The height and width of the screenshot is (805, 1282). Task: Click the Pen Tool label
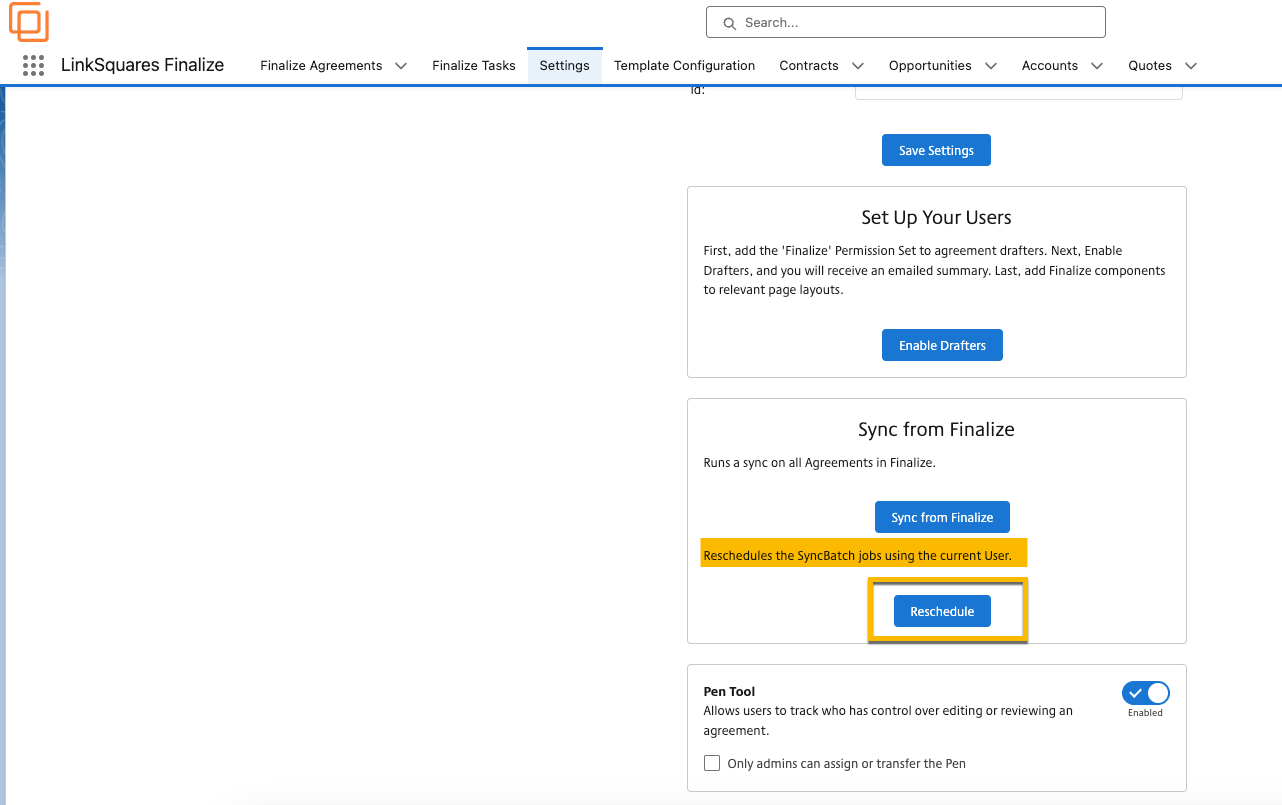pyautogui.click(x=729, y=691)
